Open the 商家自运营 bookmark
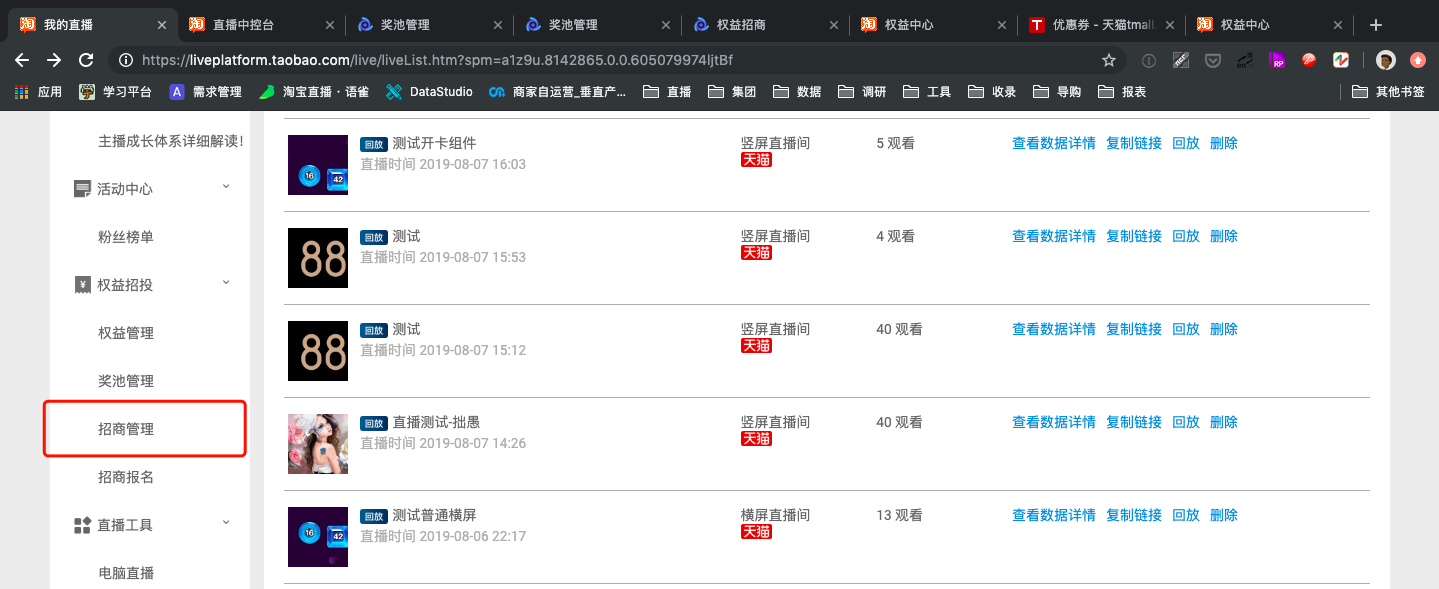Viewport: 1439px width, 589px height. [x=557, y=91]
